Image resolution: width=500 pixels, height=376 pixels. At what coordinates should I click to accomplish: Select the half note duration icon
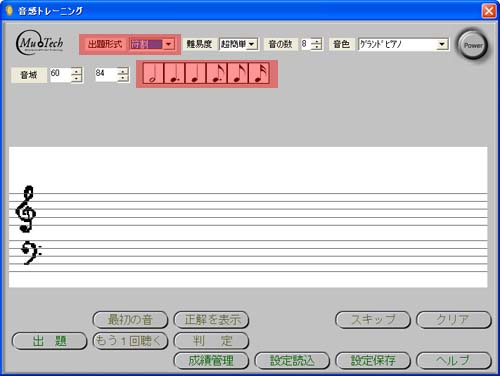(153, 73)
